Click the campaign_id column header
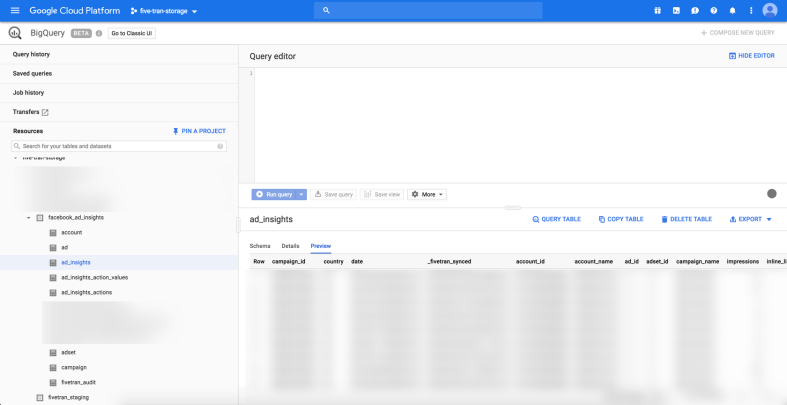This screenshot has height=405, width=787. tap(289, 261)
